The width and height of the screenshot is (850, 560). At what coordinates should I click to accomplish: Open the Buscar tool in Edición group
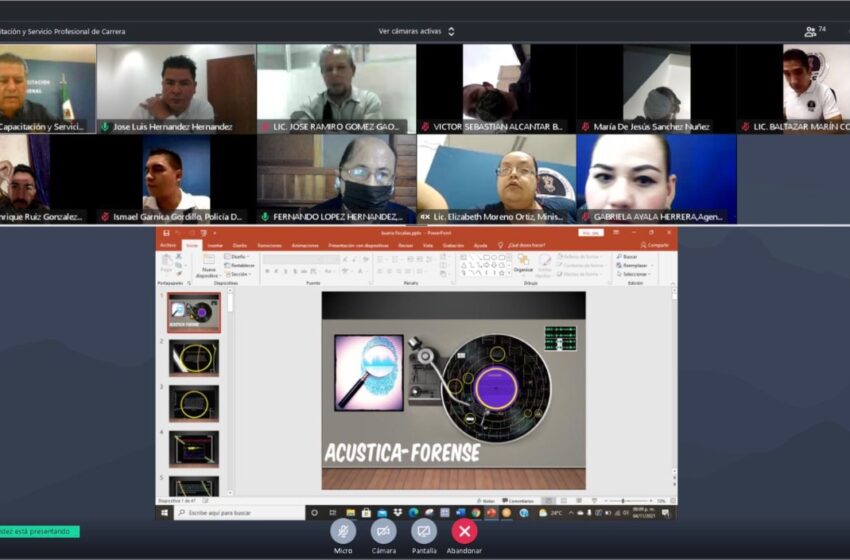pyautogui.click(x=628, y=256)
